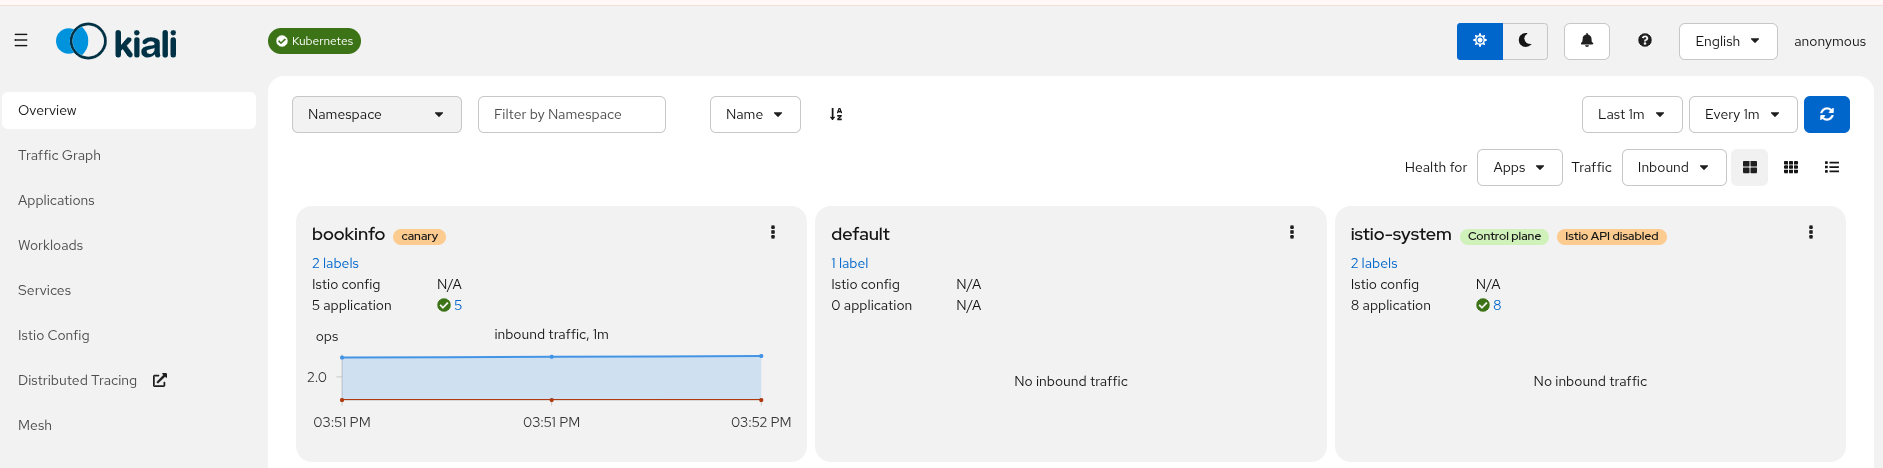Select compact cards view layout

1790,167
